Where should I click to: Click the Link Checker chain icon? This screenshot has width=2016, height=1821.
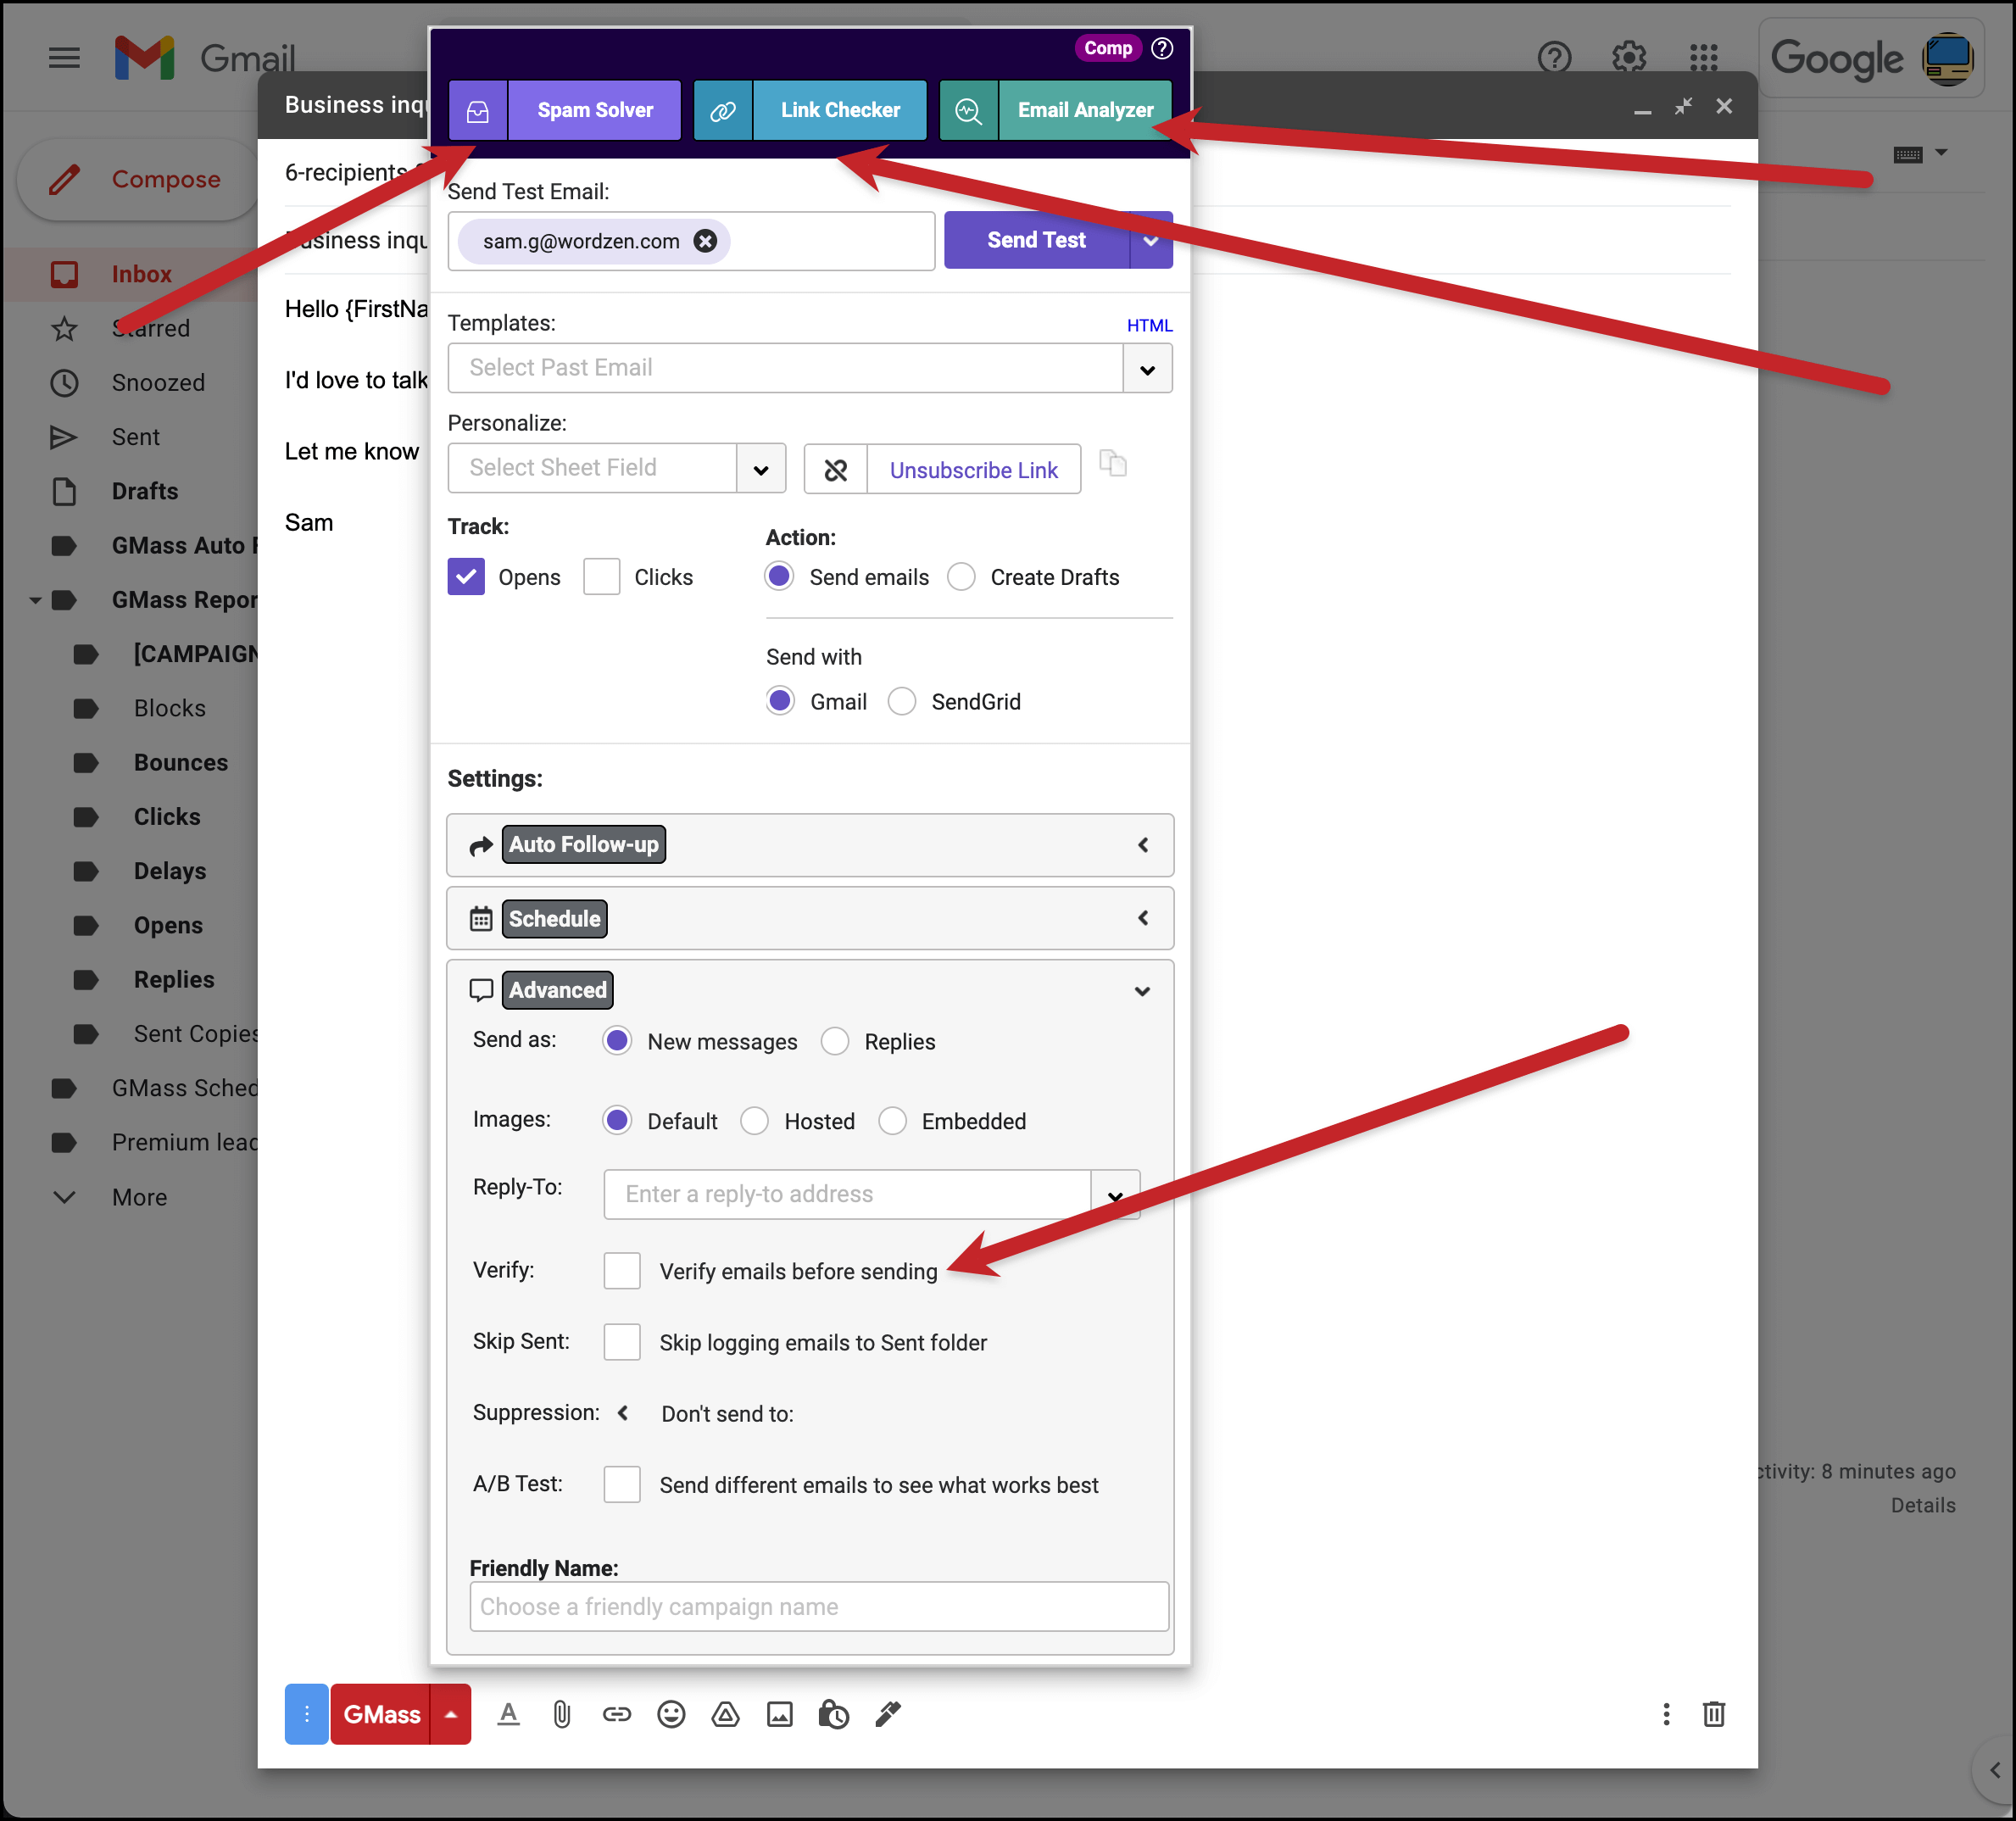(723, 111)
